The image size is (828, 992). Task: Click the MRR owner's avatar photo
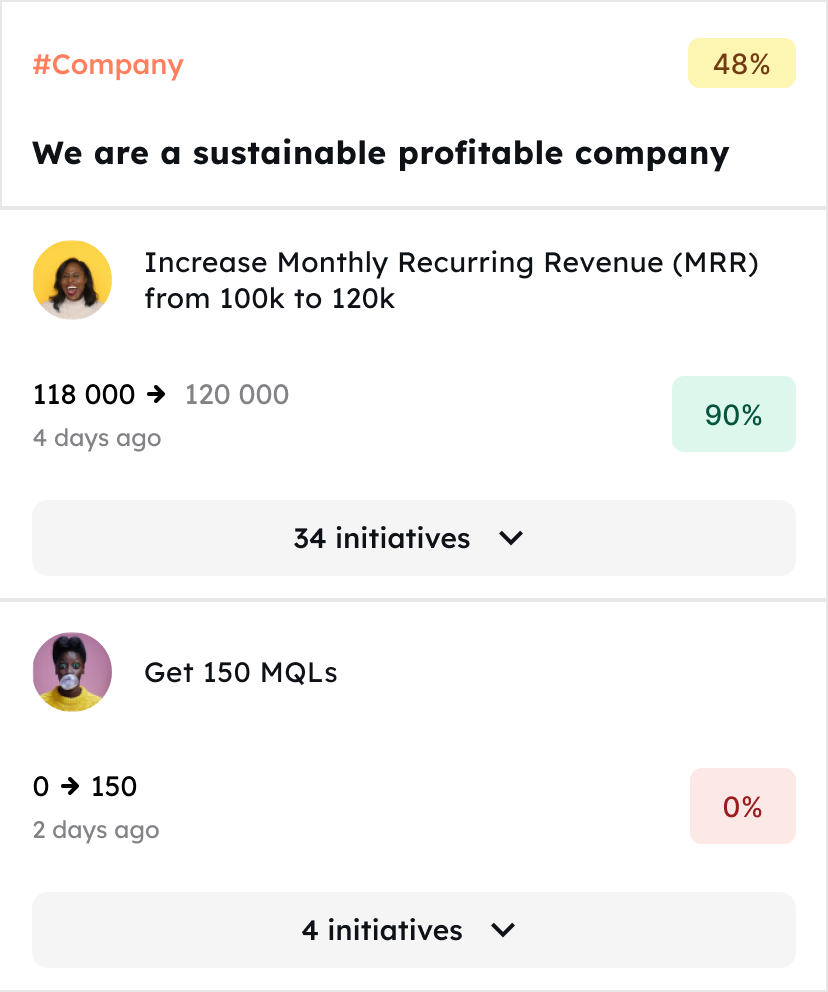(72, 280)
